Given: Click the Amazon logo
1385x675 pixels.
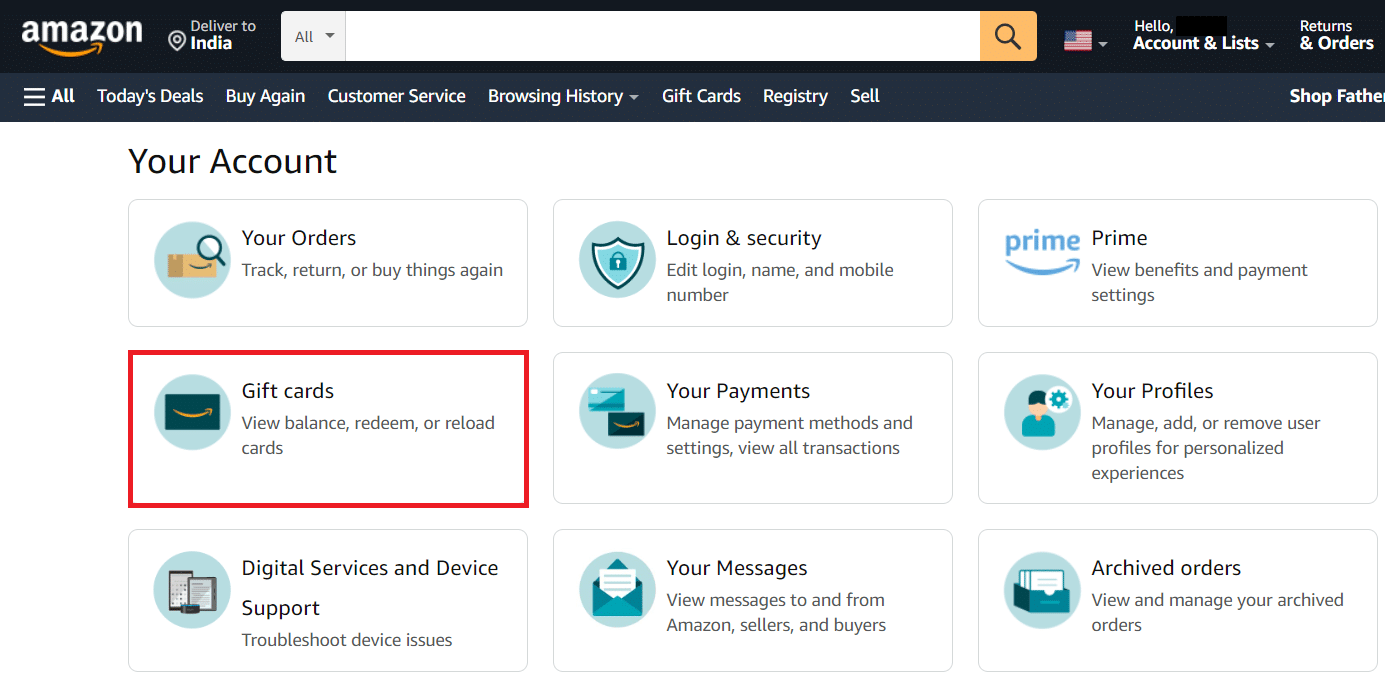Looking at the screenshot, I should tap(82, 37).
